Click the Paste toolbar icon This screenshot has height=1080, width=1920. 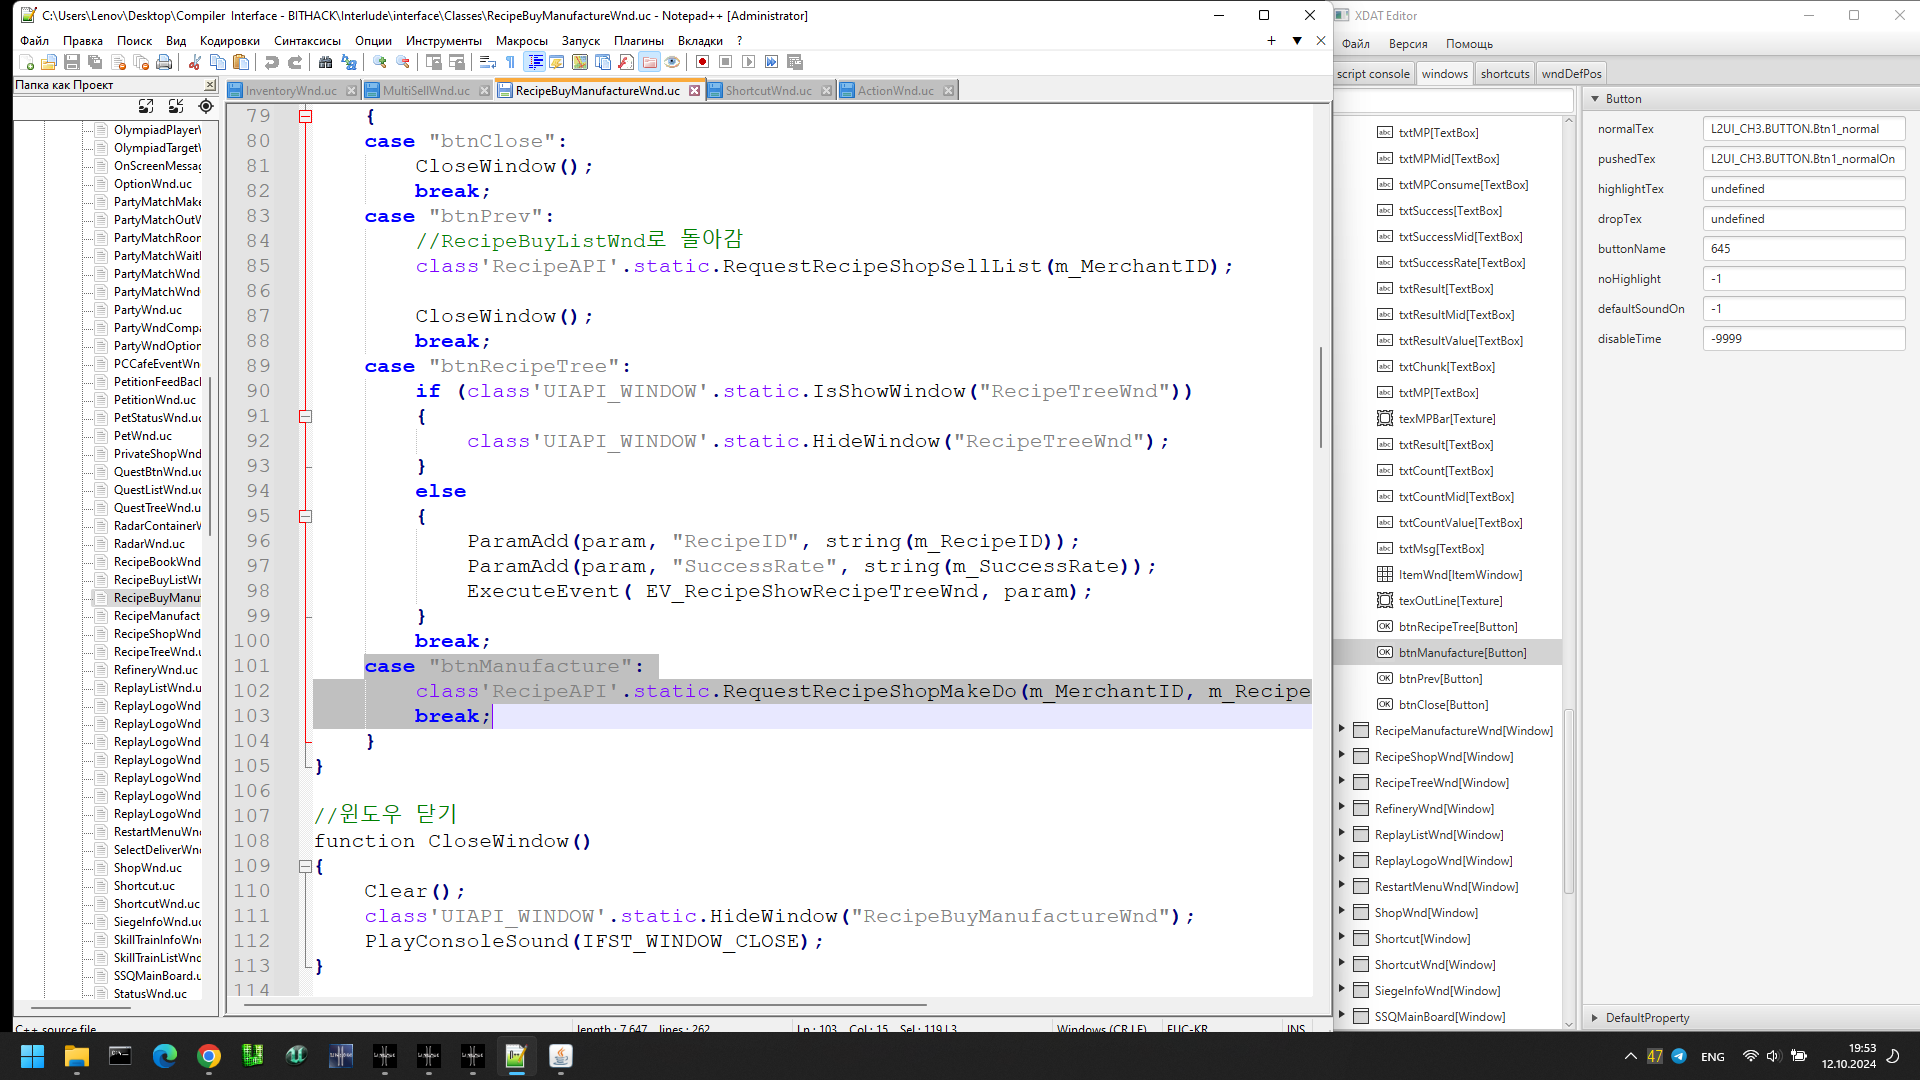pyautogui.click(x=241, y=62)
